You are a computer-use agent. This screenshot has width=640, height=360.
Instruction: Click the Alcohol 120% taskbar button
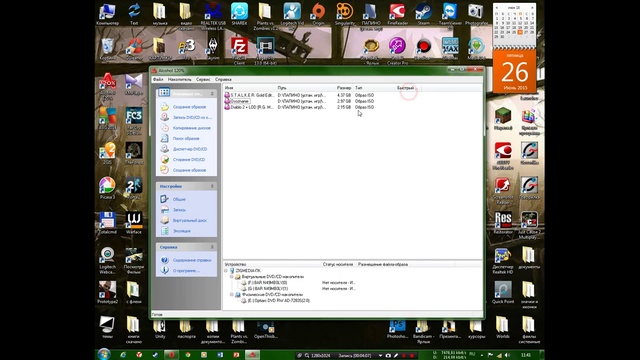(x=252, y=355)
